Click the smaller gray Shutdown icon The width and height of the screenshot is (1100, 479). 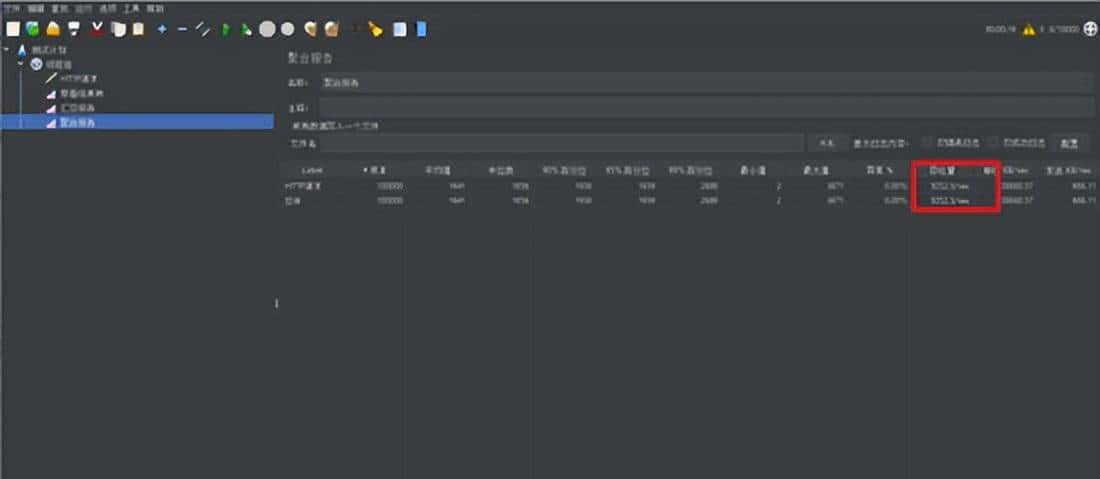pos(288,29)
